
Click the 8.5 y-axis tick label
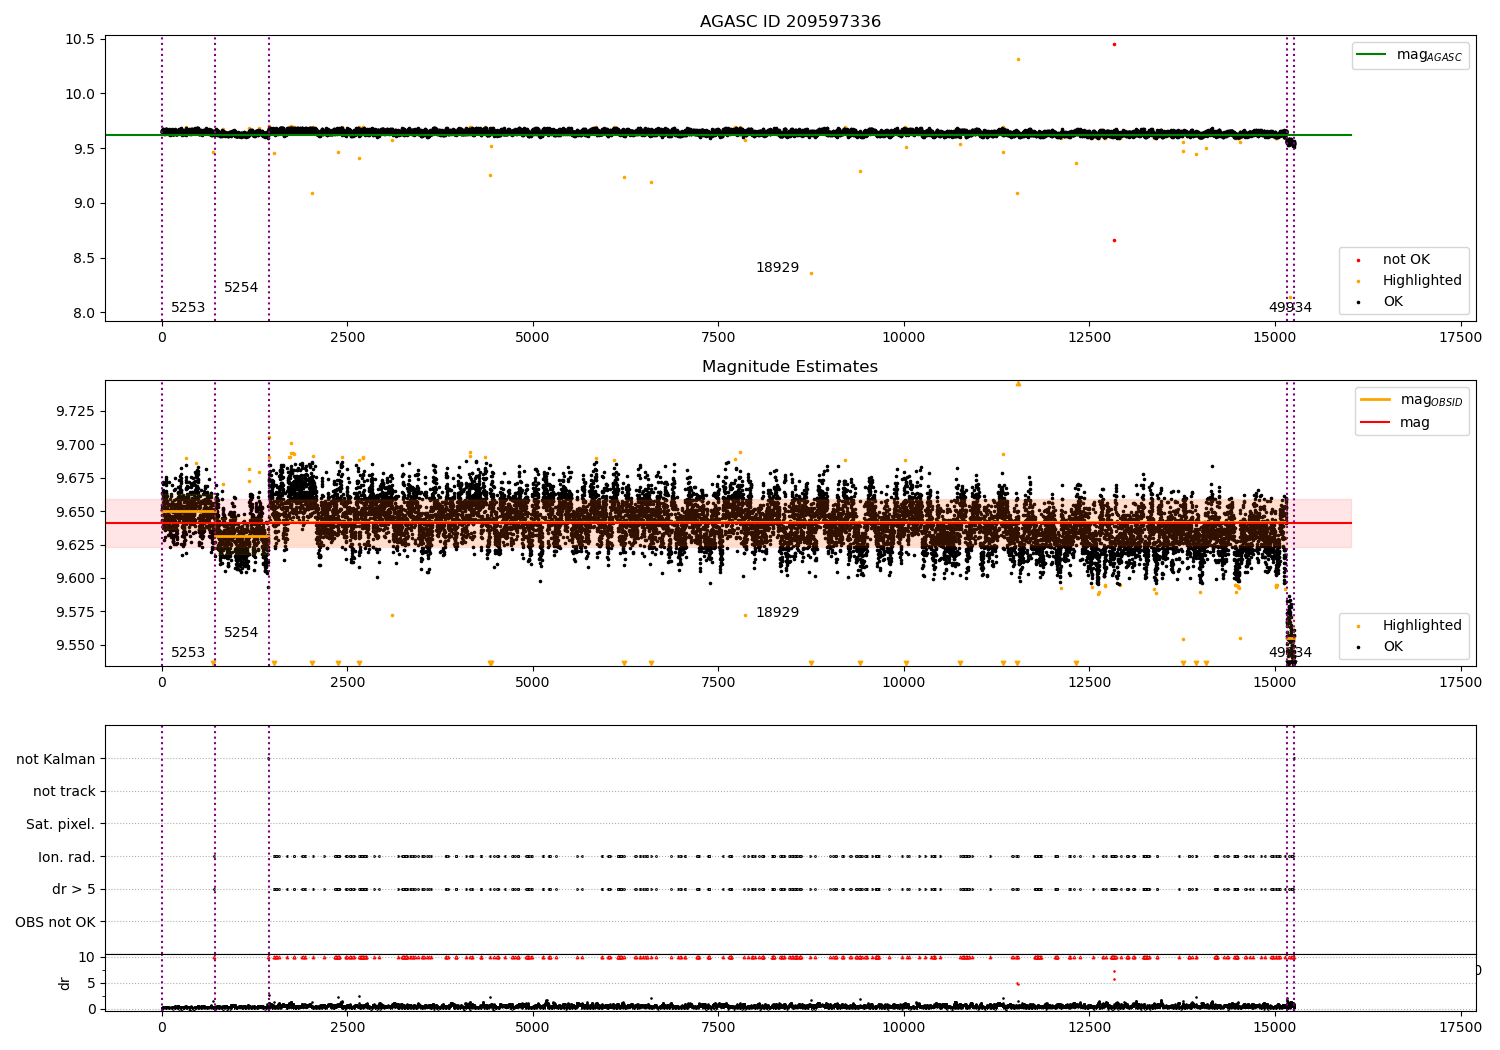pos(84,258)
